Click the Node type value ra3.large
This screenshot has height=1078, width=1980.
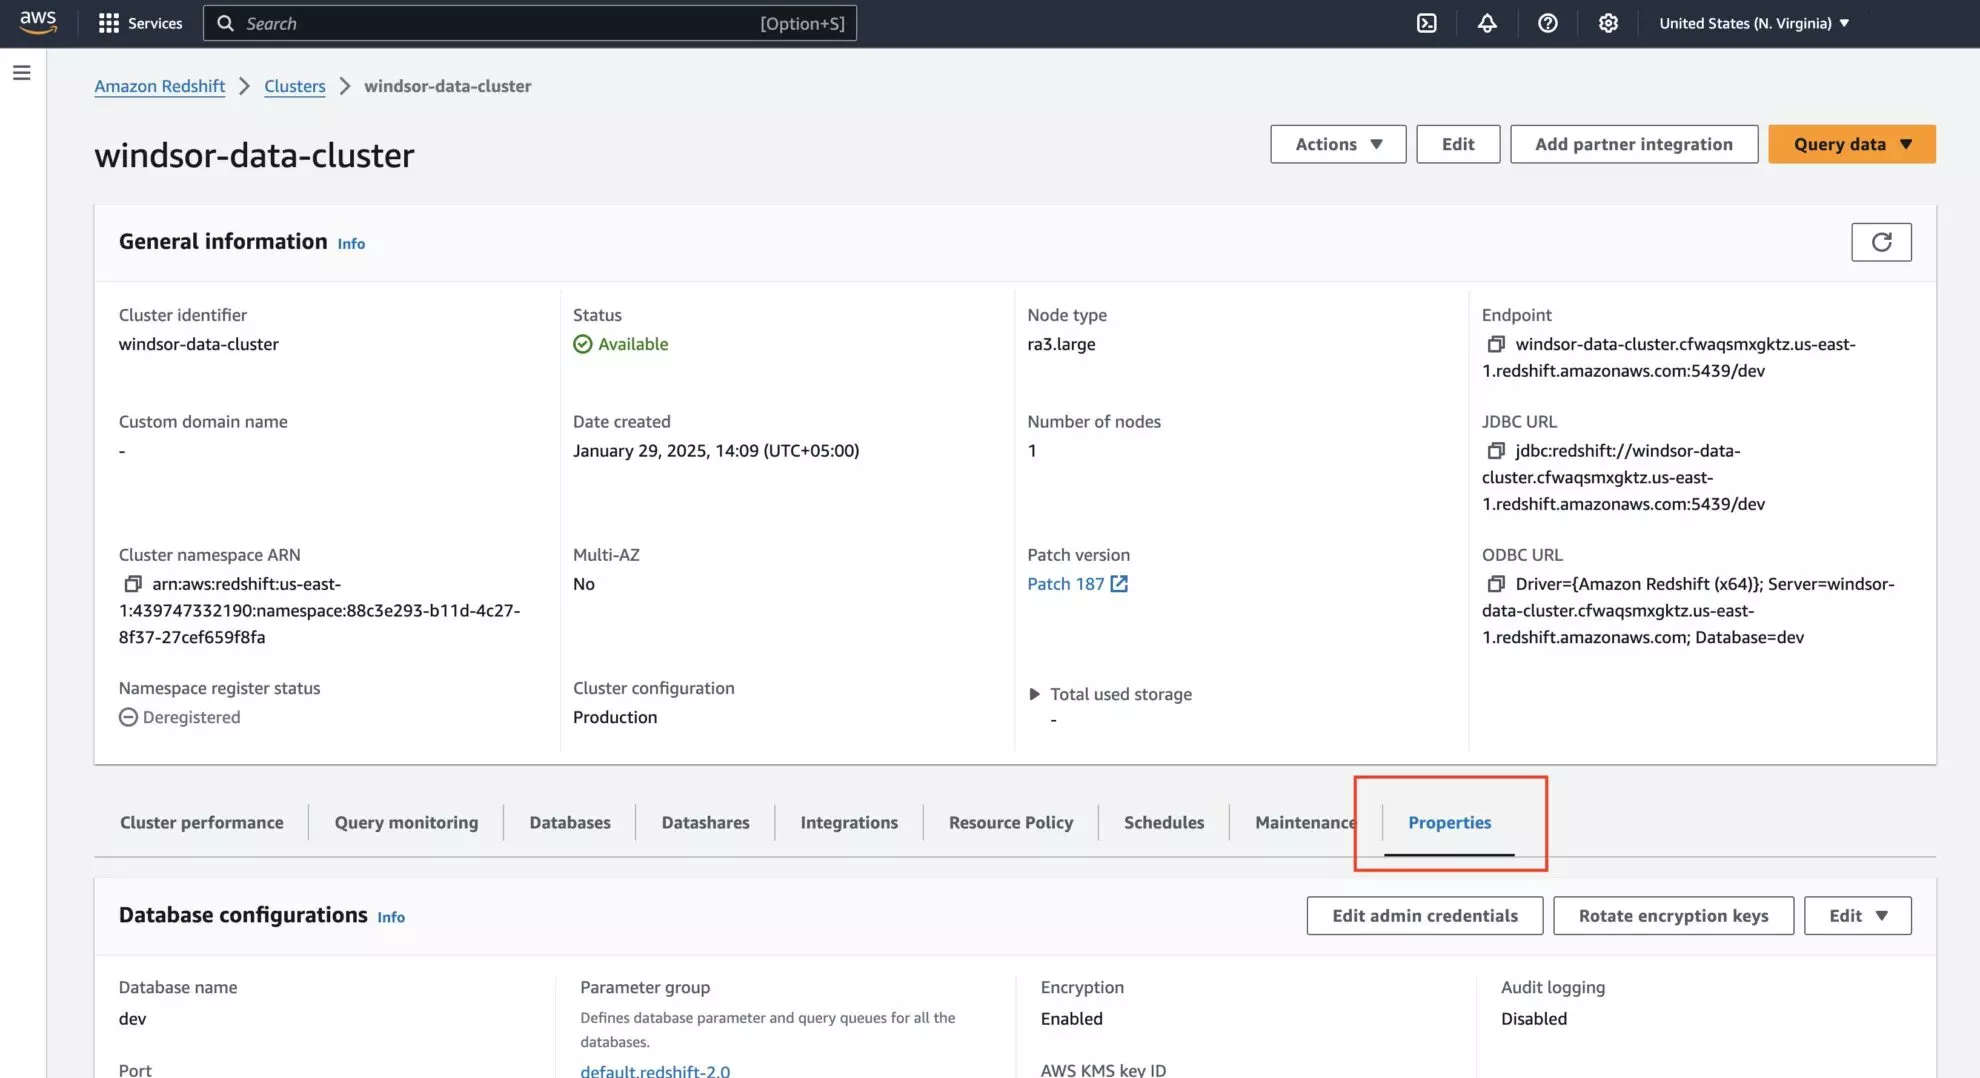pos(1061,344)
